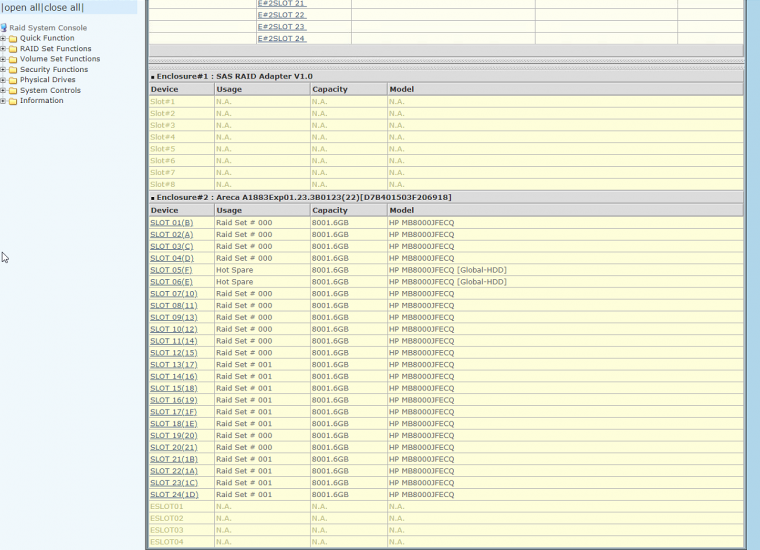The height and width of the screenshot is (550, 760).
Task: Expand the System Controls tree node
Action: (3, 91)
